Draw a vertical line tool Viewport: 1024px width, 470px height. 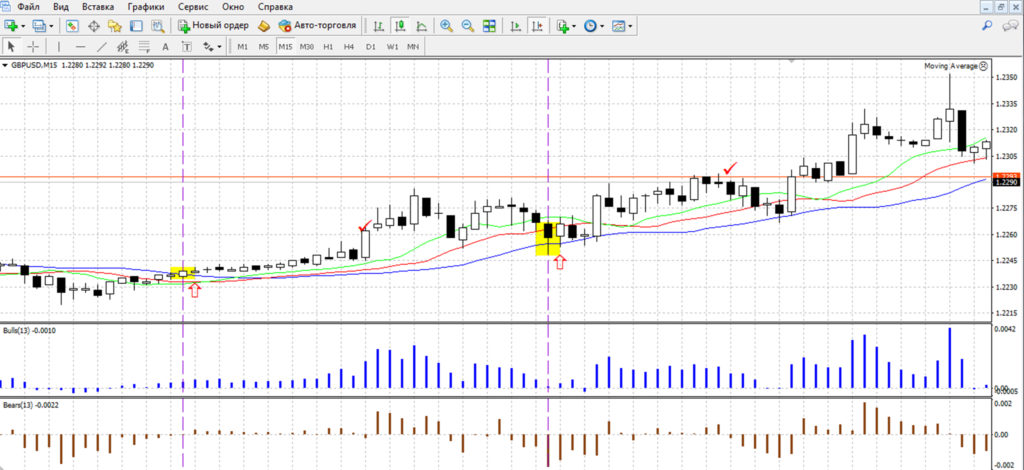pos(59,46)
